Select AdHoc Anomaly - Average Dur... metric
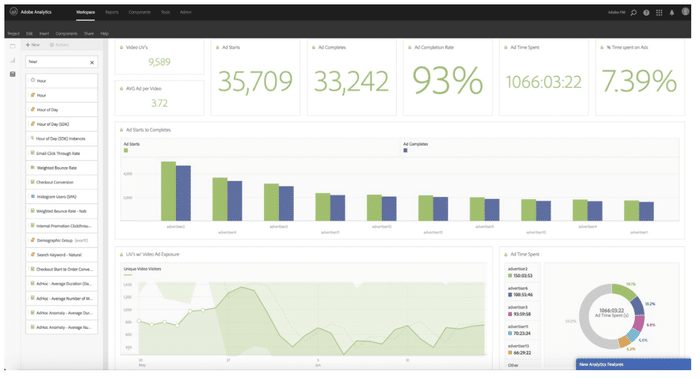This screenshot has height=379, width=700. click(x=62, y=313)
